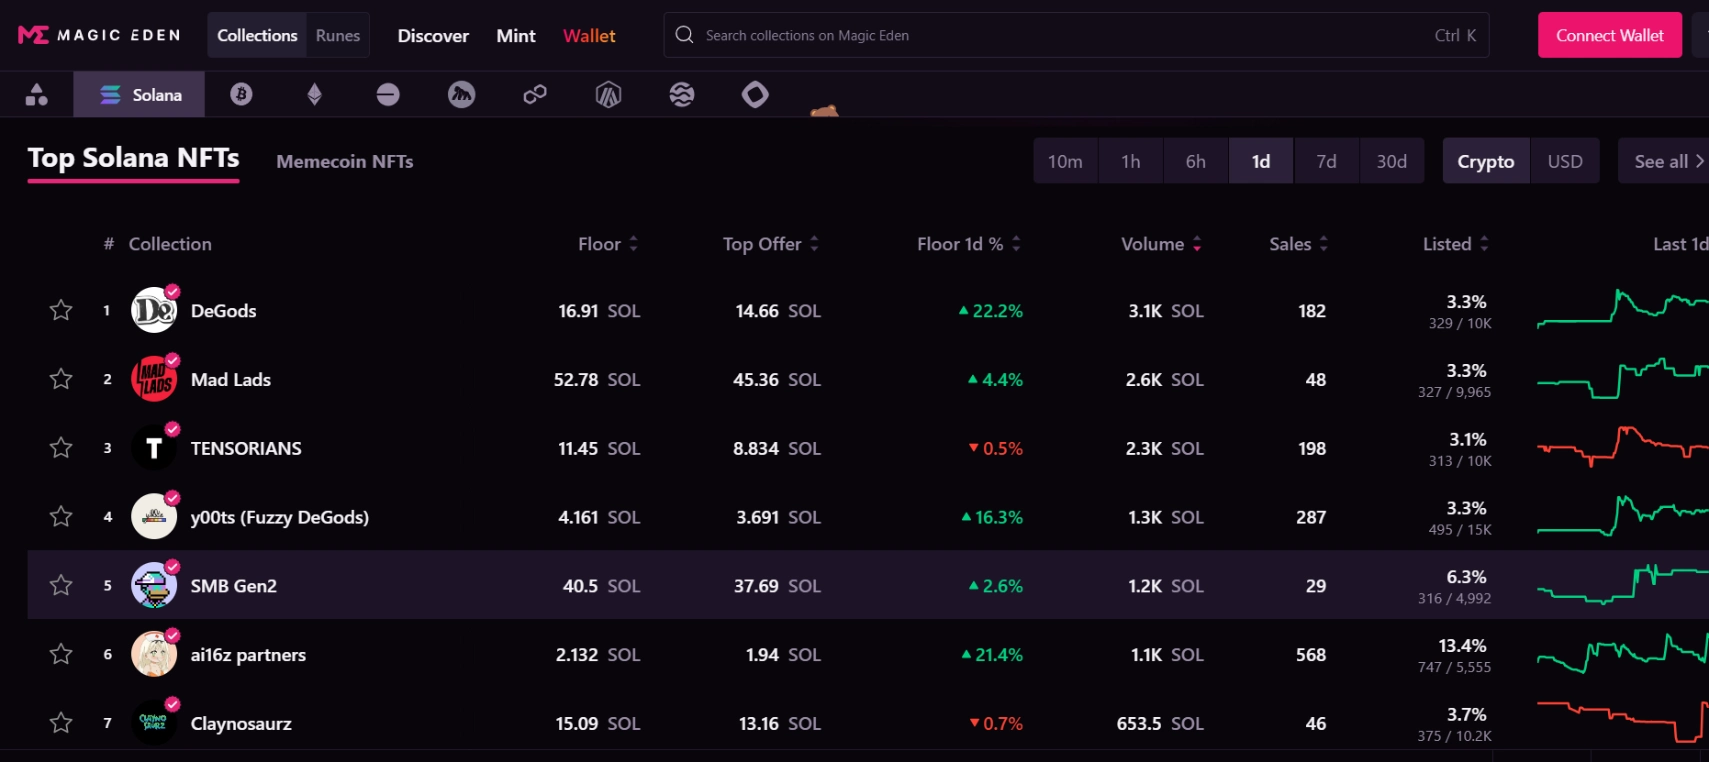The height and width of the screenshot is (762, 1709).
Task: Open the SMB Gen2 collection avatar
Action: click(154, 585)
